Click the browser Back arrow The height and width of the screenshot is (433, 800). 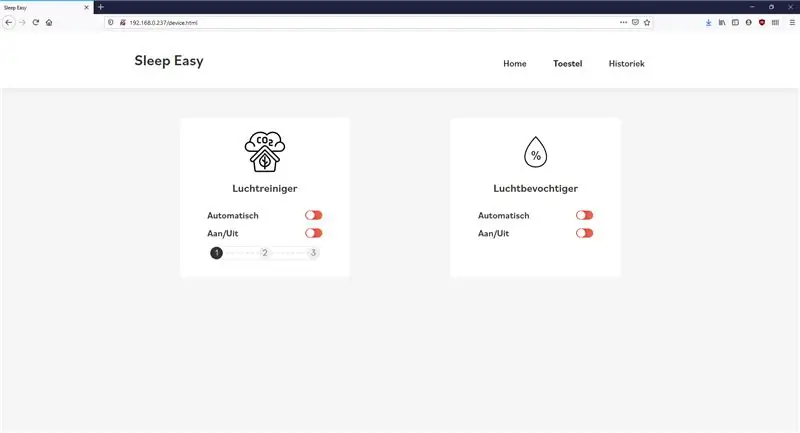point(8,22)
